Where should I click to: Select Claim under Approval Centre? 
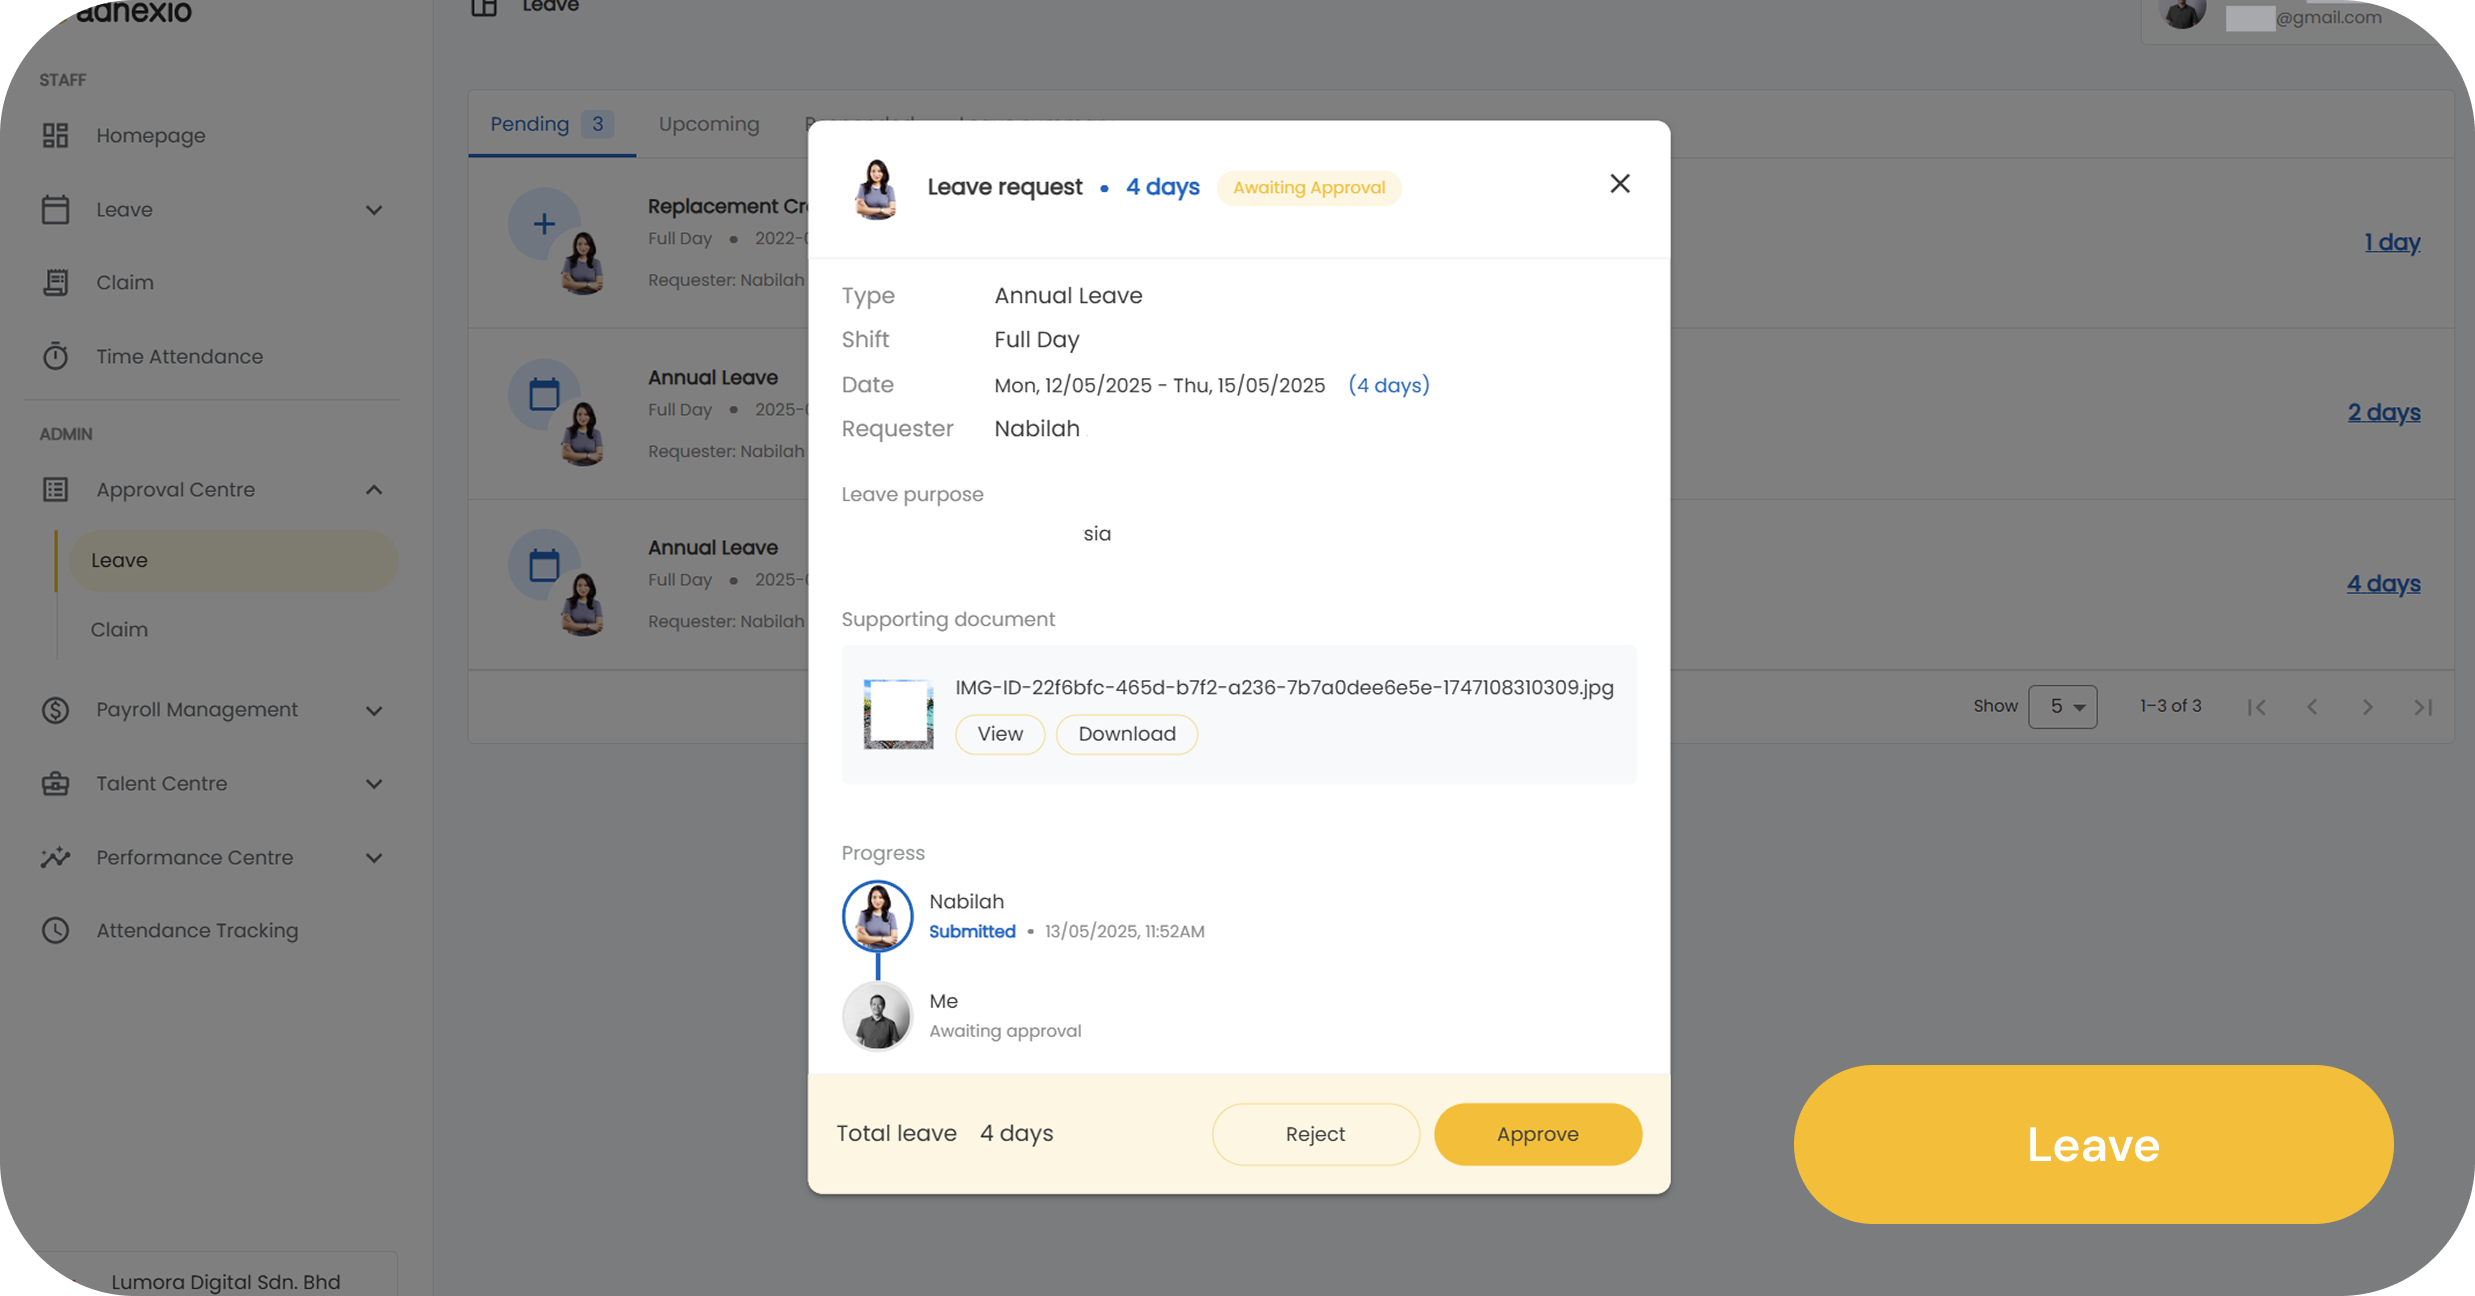coord(119,630)
